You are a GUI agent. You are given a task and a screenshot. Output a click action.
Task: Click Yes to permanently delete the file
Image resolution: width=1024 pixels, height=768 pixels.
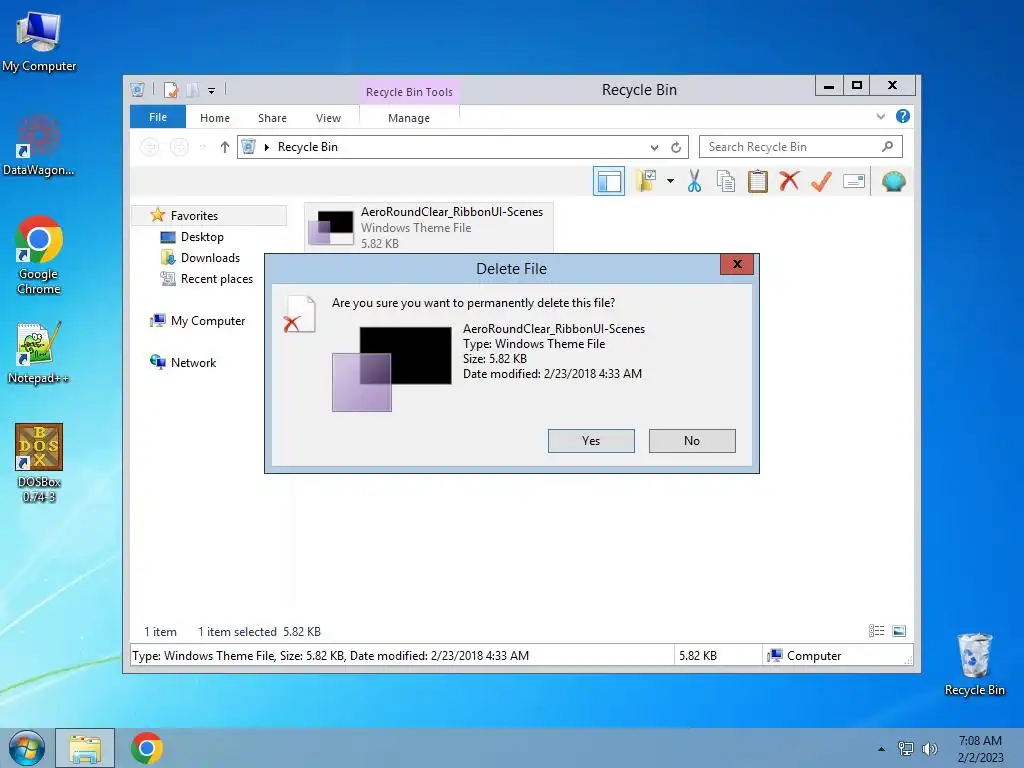click(591, 441)
